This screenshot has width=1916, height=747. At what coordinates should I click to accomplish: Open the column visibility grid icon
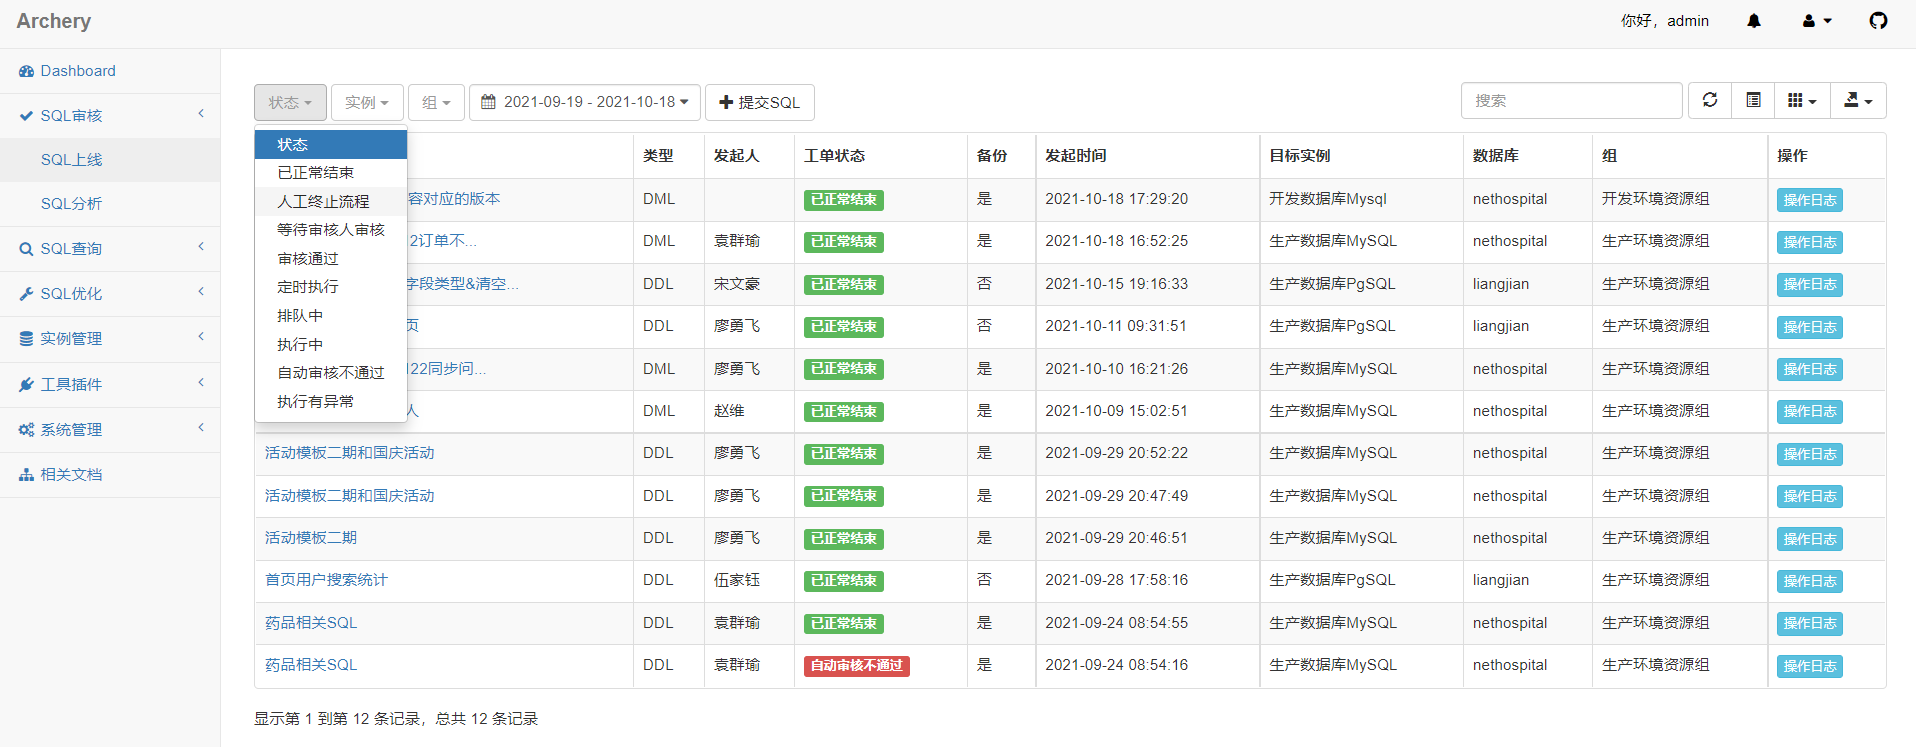pyautogui.click(x=1801, y=101)
